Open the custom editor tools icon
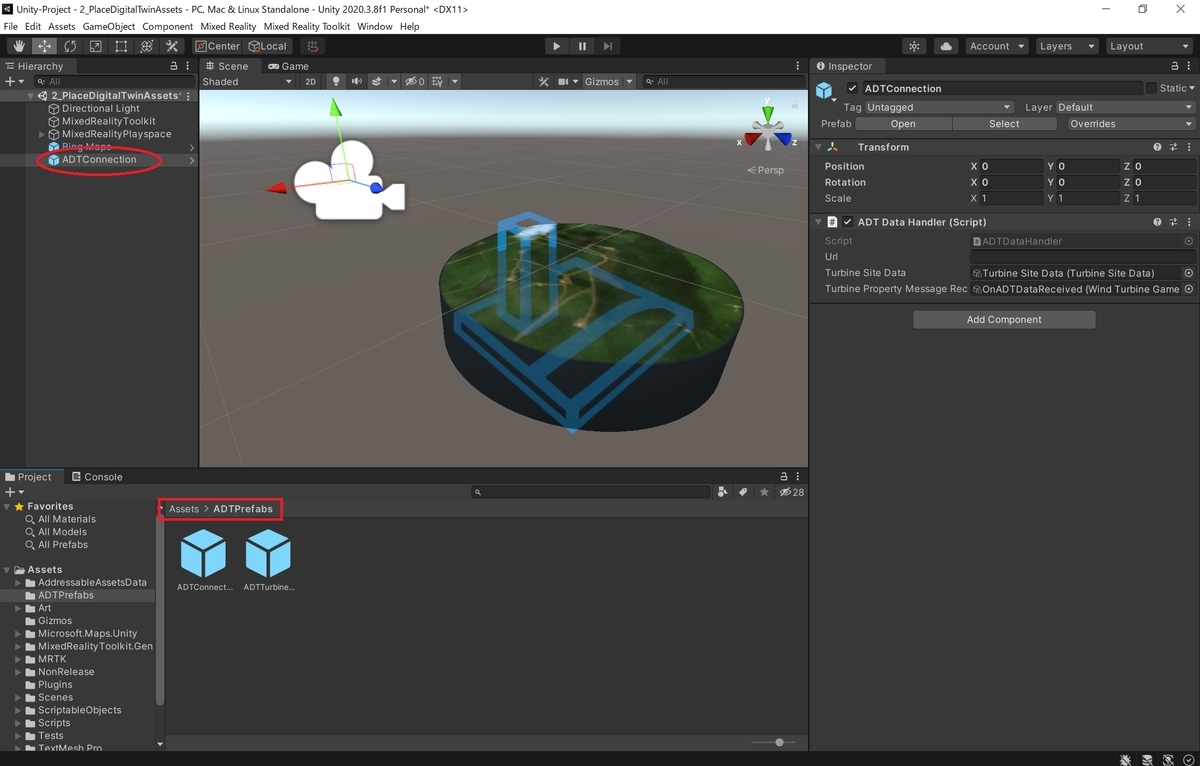Viewport: 1200px width, 766px height. pos(172,46)
